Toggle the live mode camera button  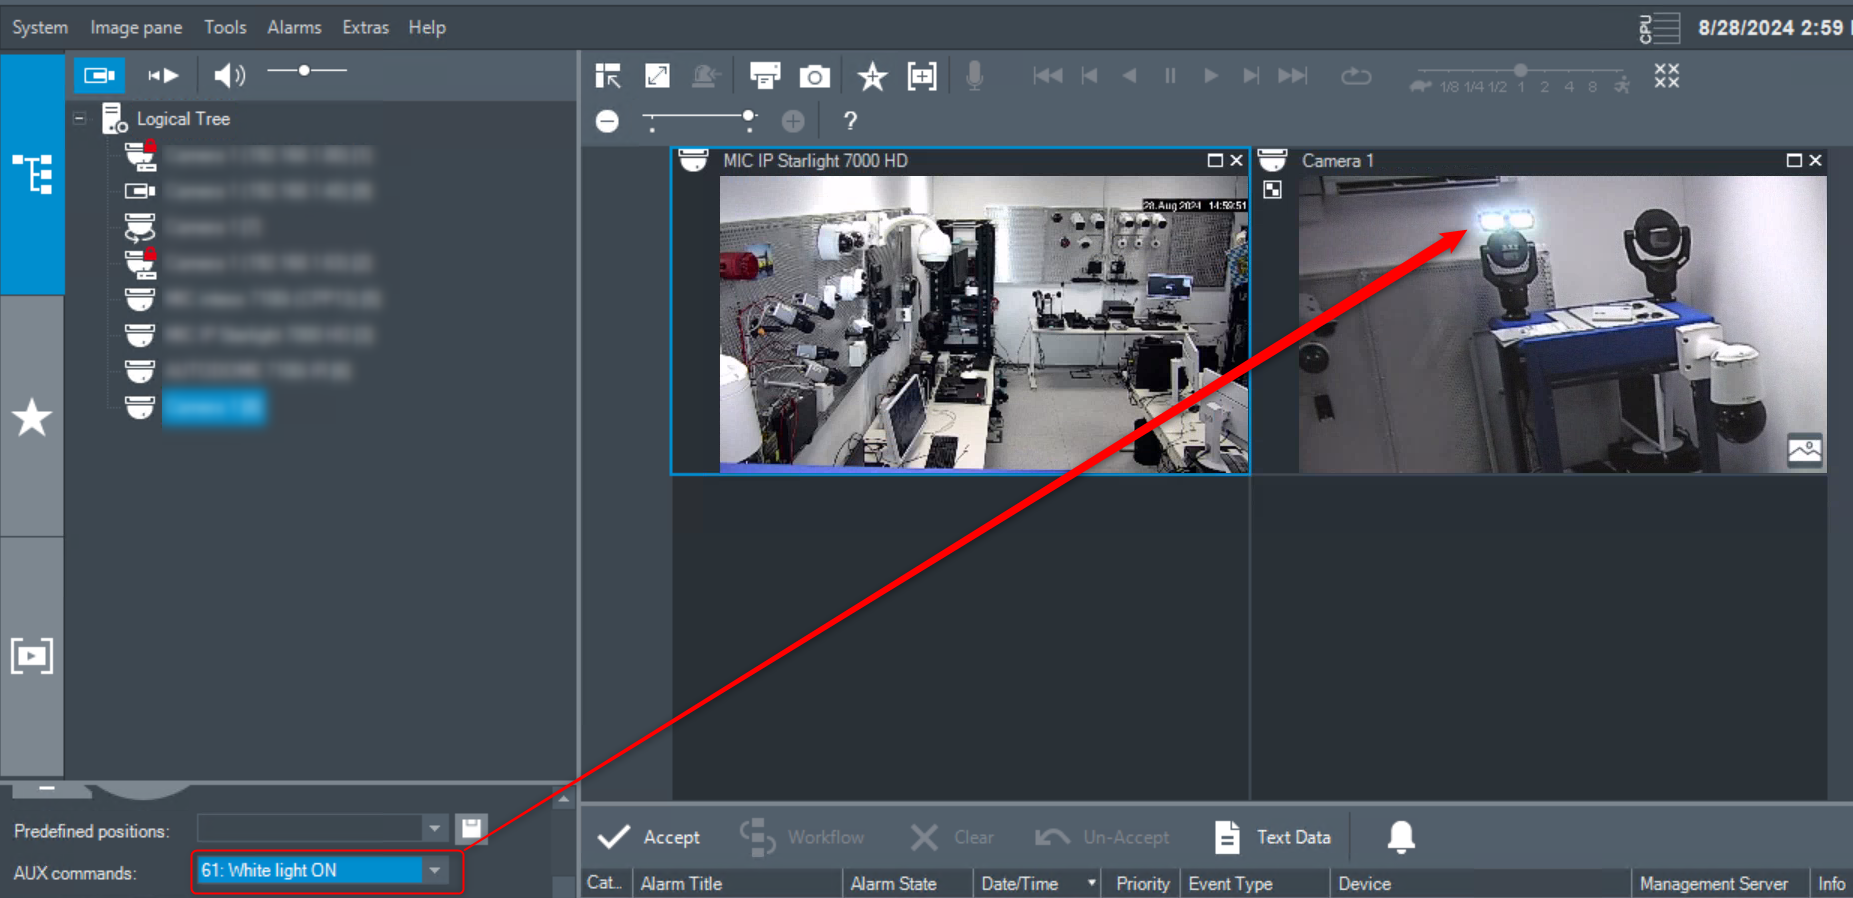pyautogui.click(x=99, y=75)
